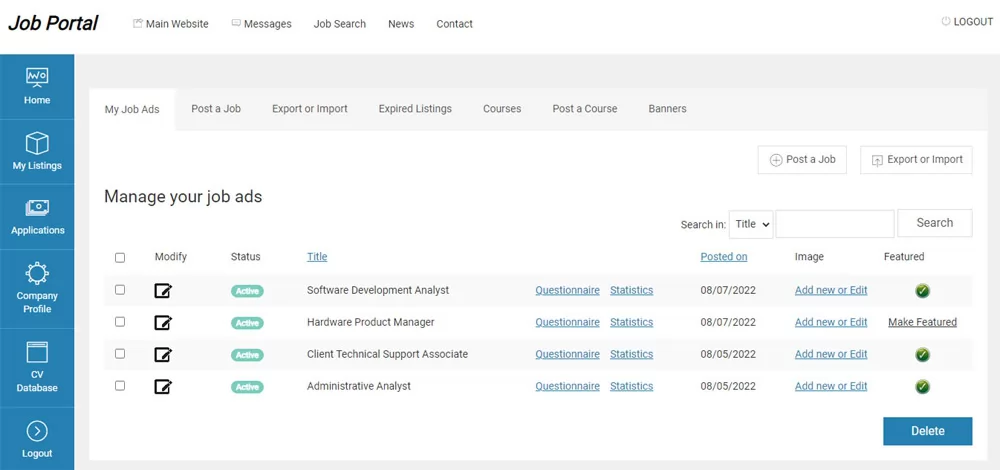Go to Applications in sidebar

coord(37,217)
